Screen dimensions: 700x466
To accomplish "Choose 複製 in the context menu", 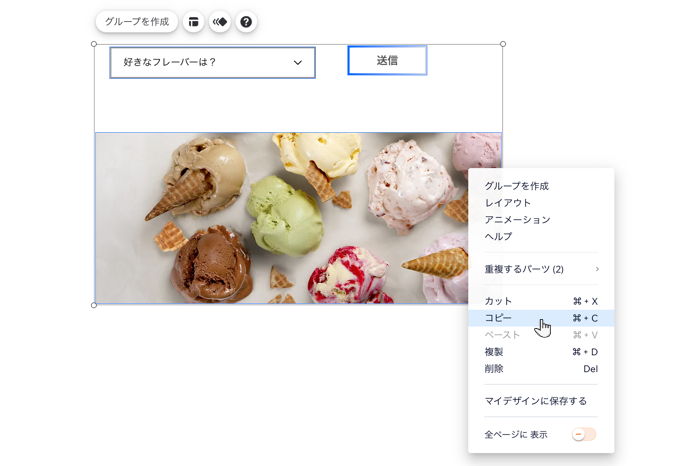I will tap(541, 352).
